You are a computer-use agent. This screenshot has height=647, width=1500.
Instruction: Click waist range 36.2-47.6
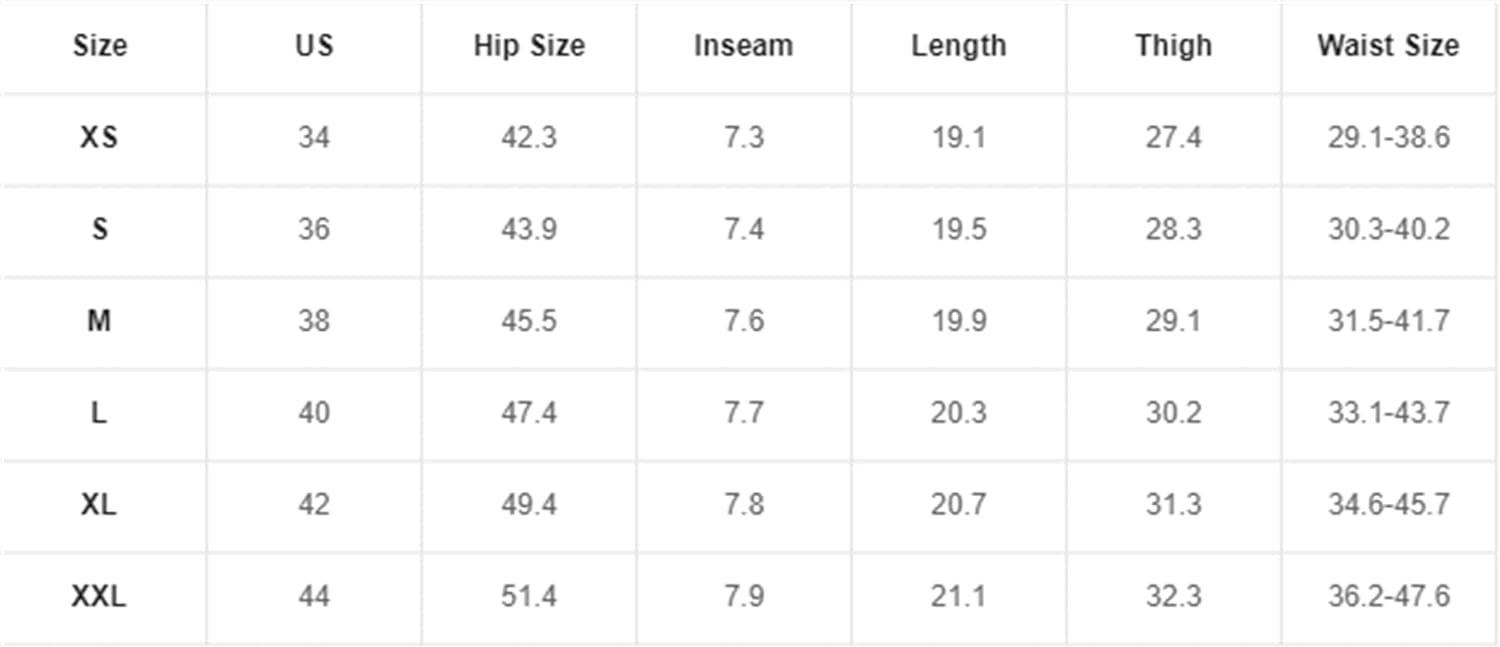(1388, 597)
